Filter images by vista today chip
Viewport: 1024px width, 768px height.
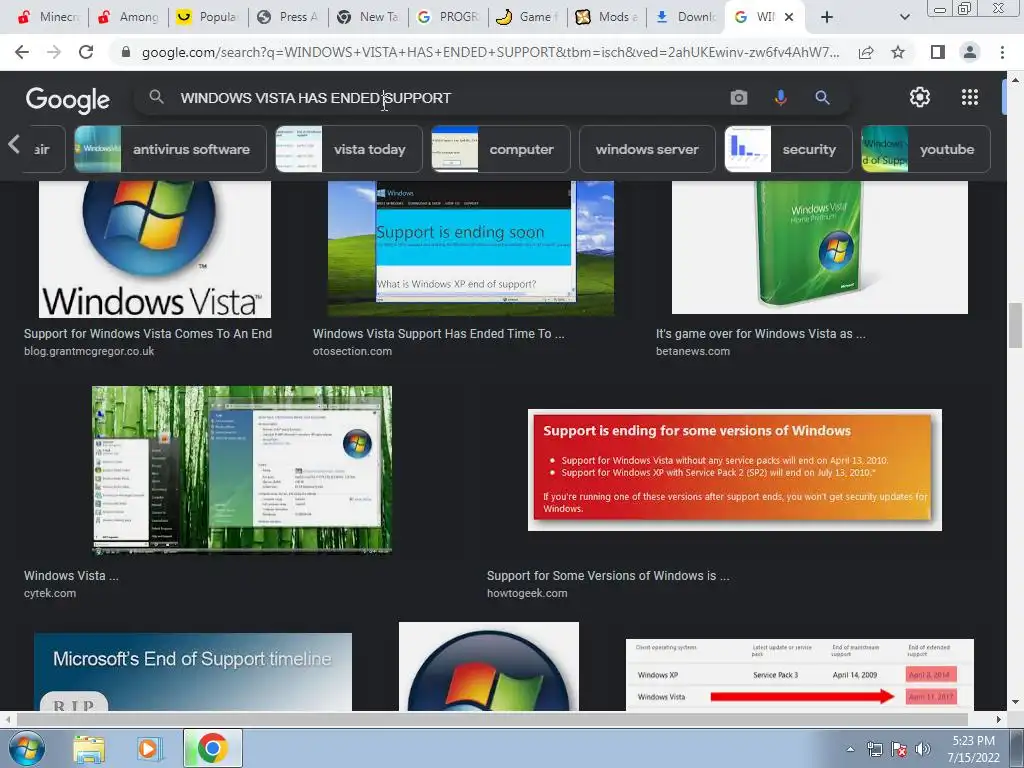tap(349, 150)
